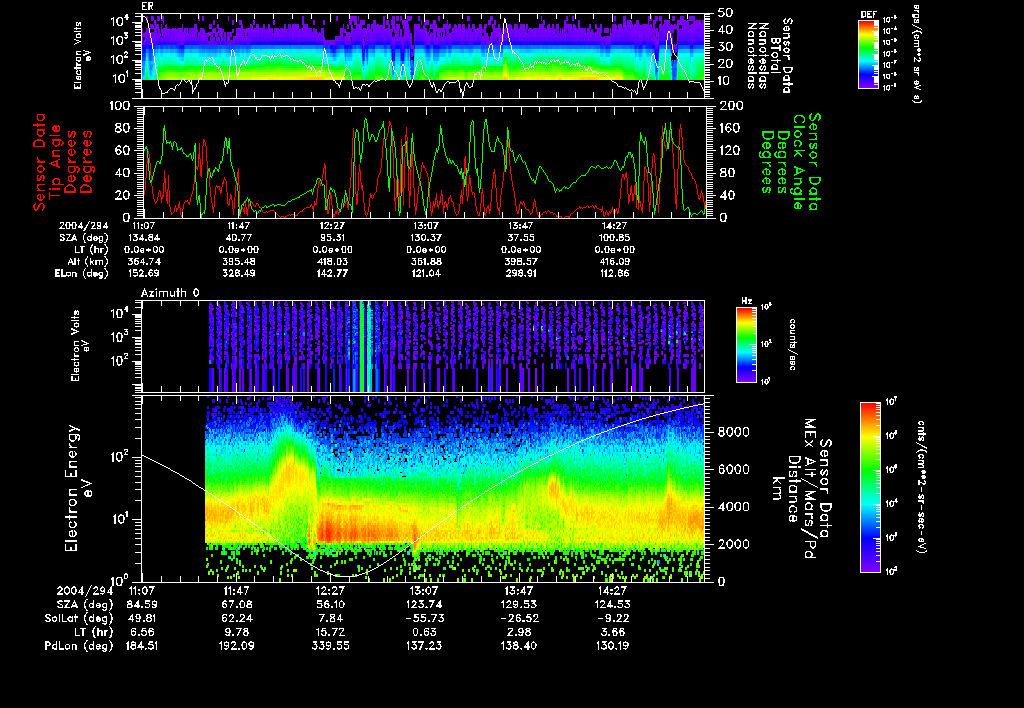Image resolution: width=1024 pixels, height=708 pixels.
Task: Select altitude value 361.88
Action: [426, 262]
